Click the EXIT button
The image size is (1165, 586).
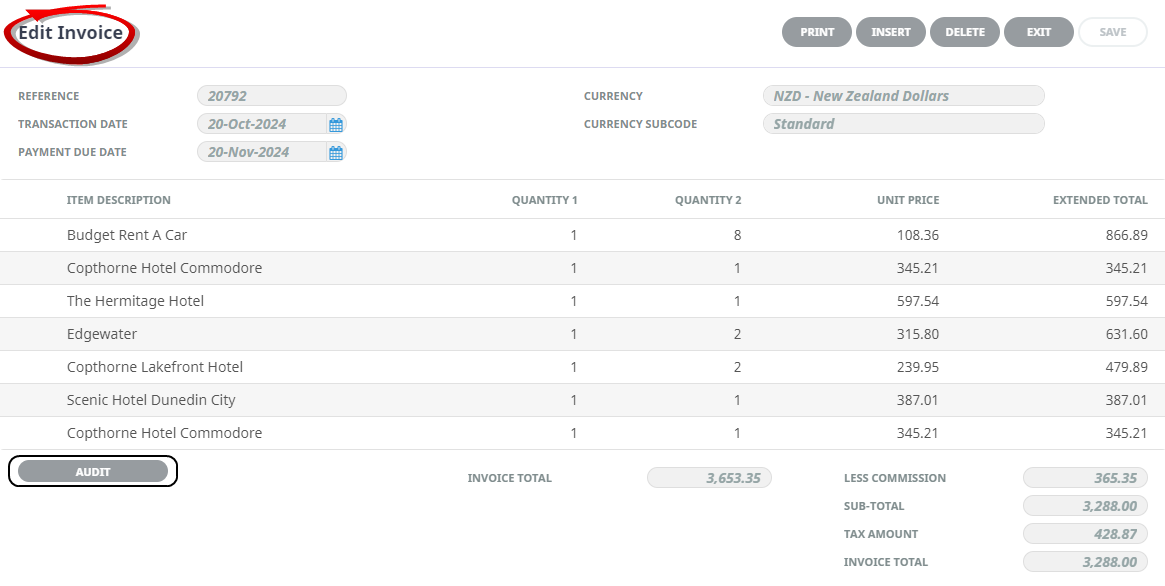pos(1039,32)
